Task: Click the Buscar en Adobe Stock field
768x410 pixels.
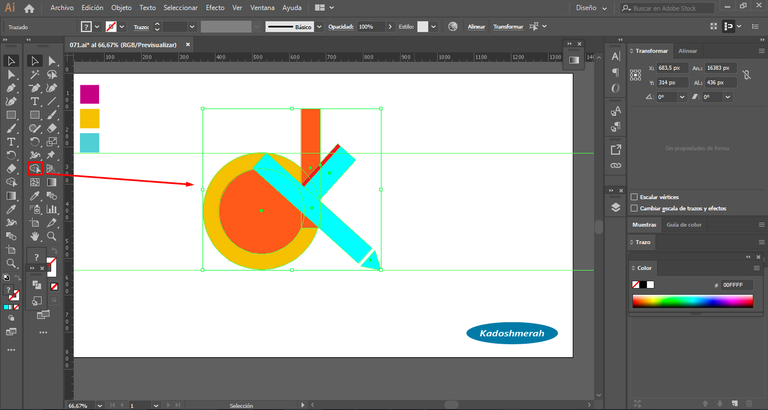Action: tap(667, 8)
